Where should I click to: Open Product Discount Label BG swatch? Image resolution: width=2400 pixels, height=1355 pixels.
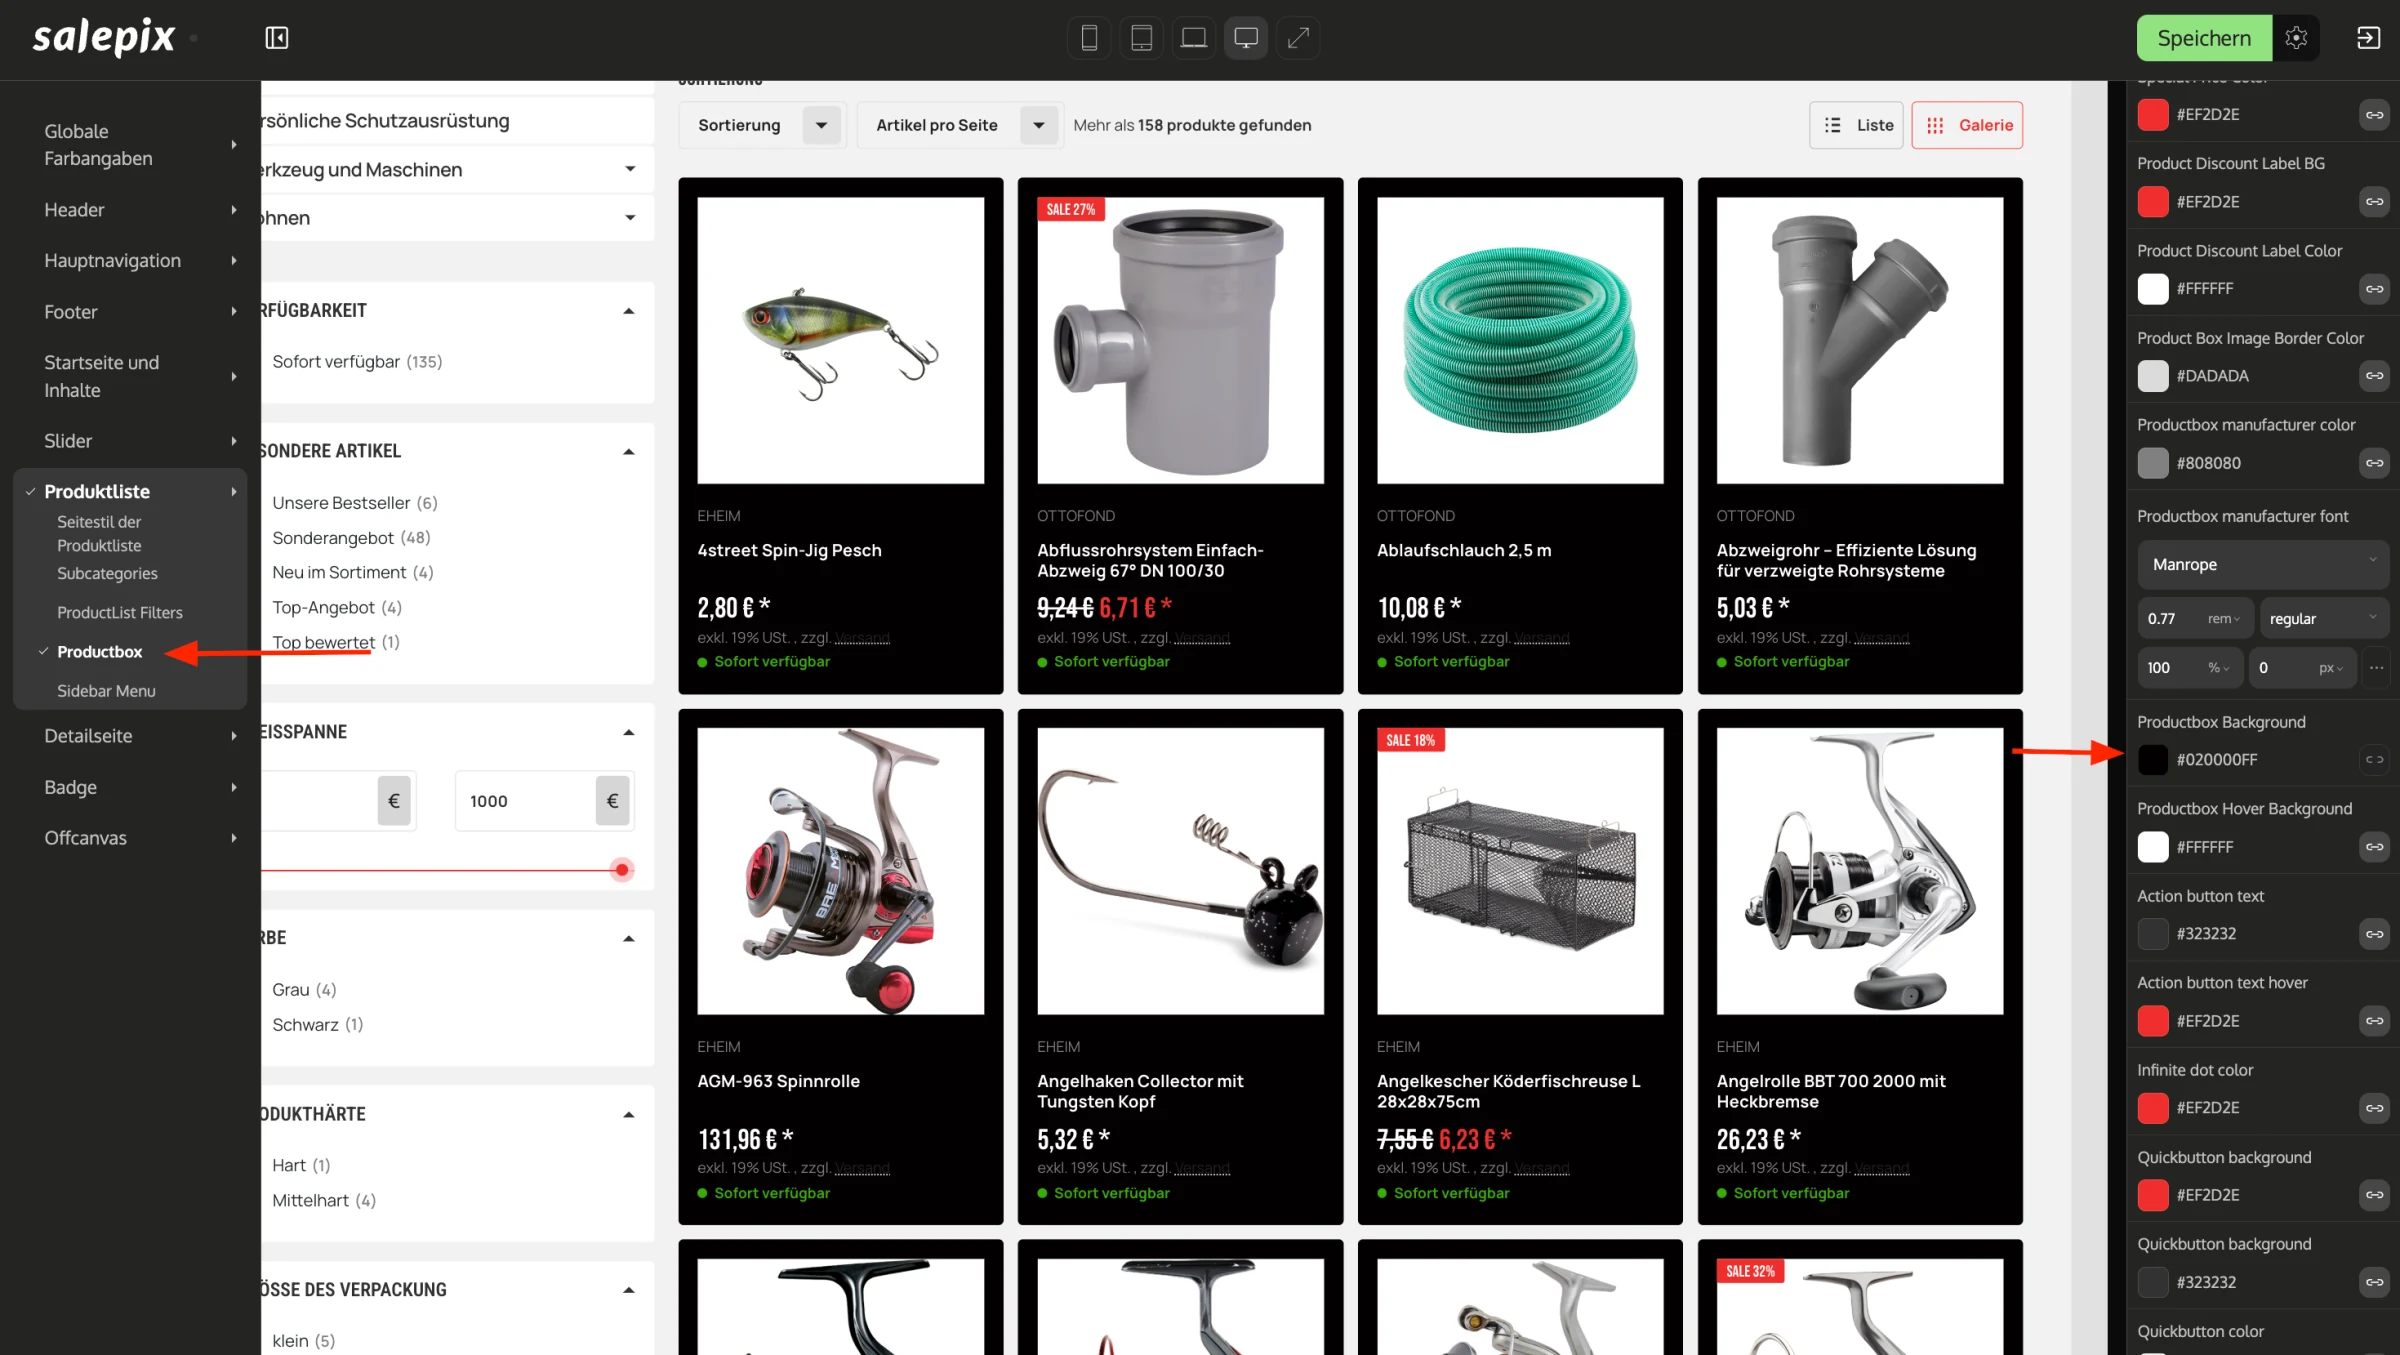point(2152,202)
